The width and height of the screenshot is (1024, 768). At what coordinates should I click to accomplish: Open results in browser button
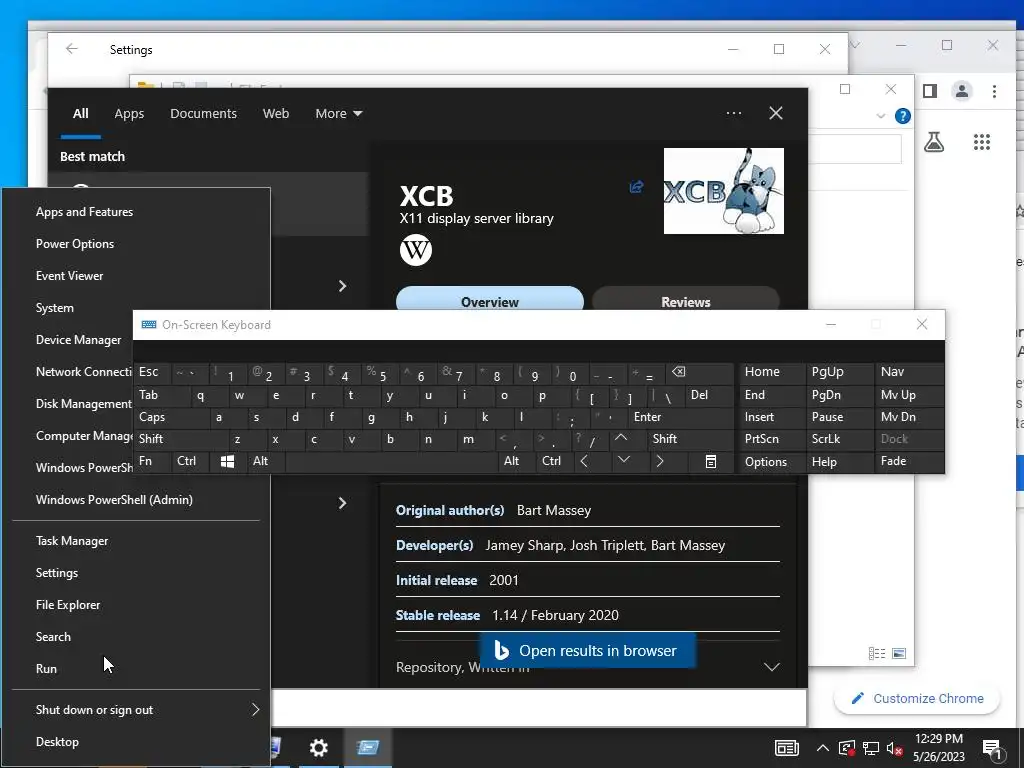[x=587, y=650]
